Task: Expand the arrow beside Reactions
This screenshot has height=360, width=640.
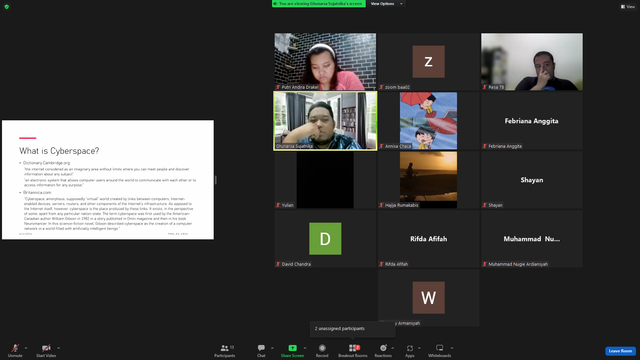Action: pos(393,348)
